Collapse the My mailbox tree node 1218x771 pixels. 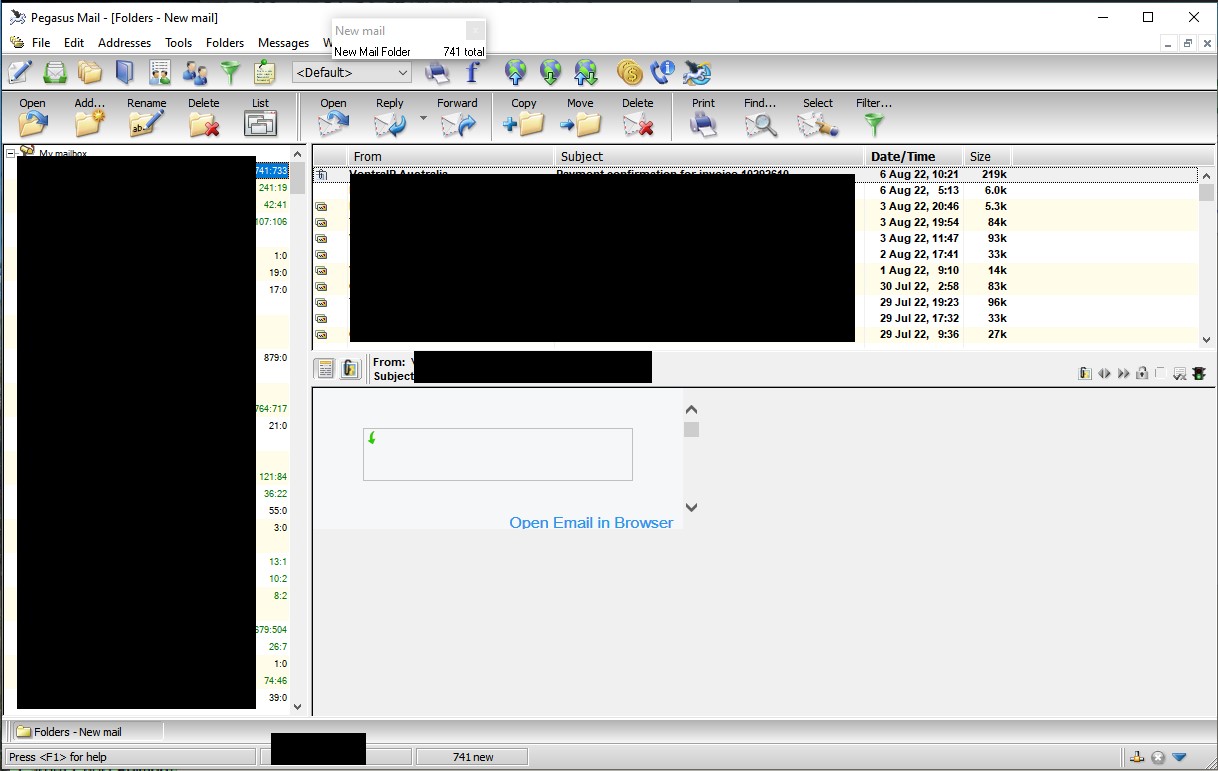(x=11, y=154)
